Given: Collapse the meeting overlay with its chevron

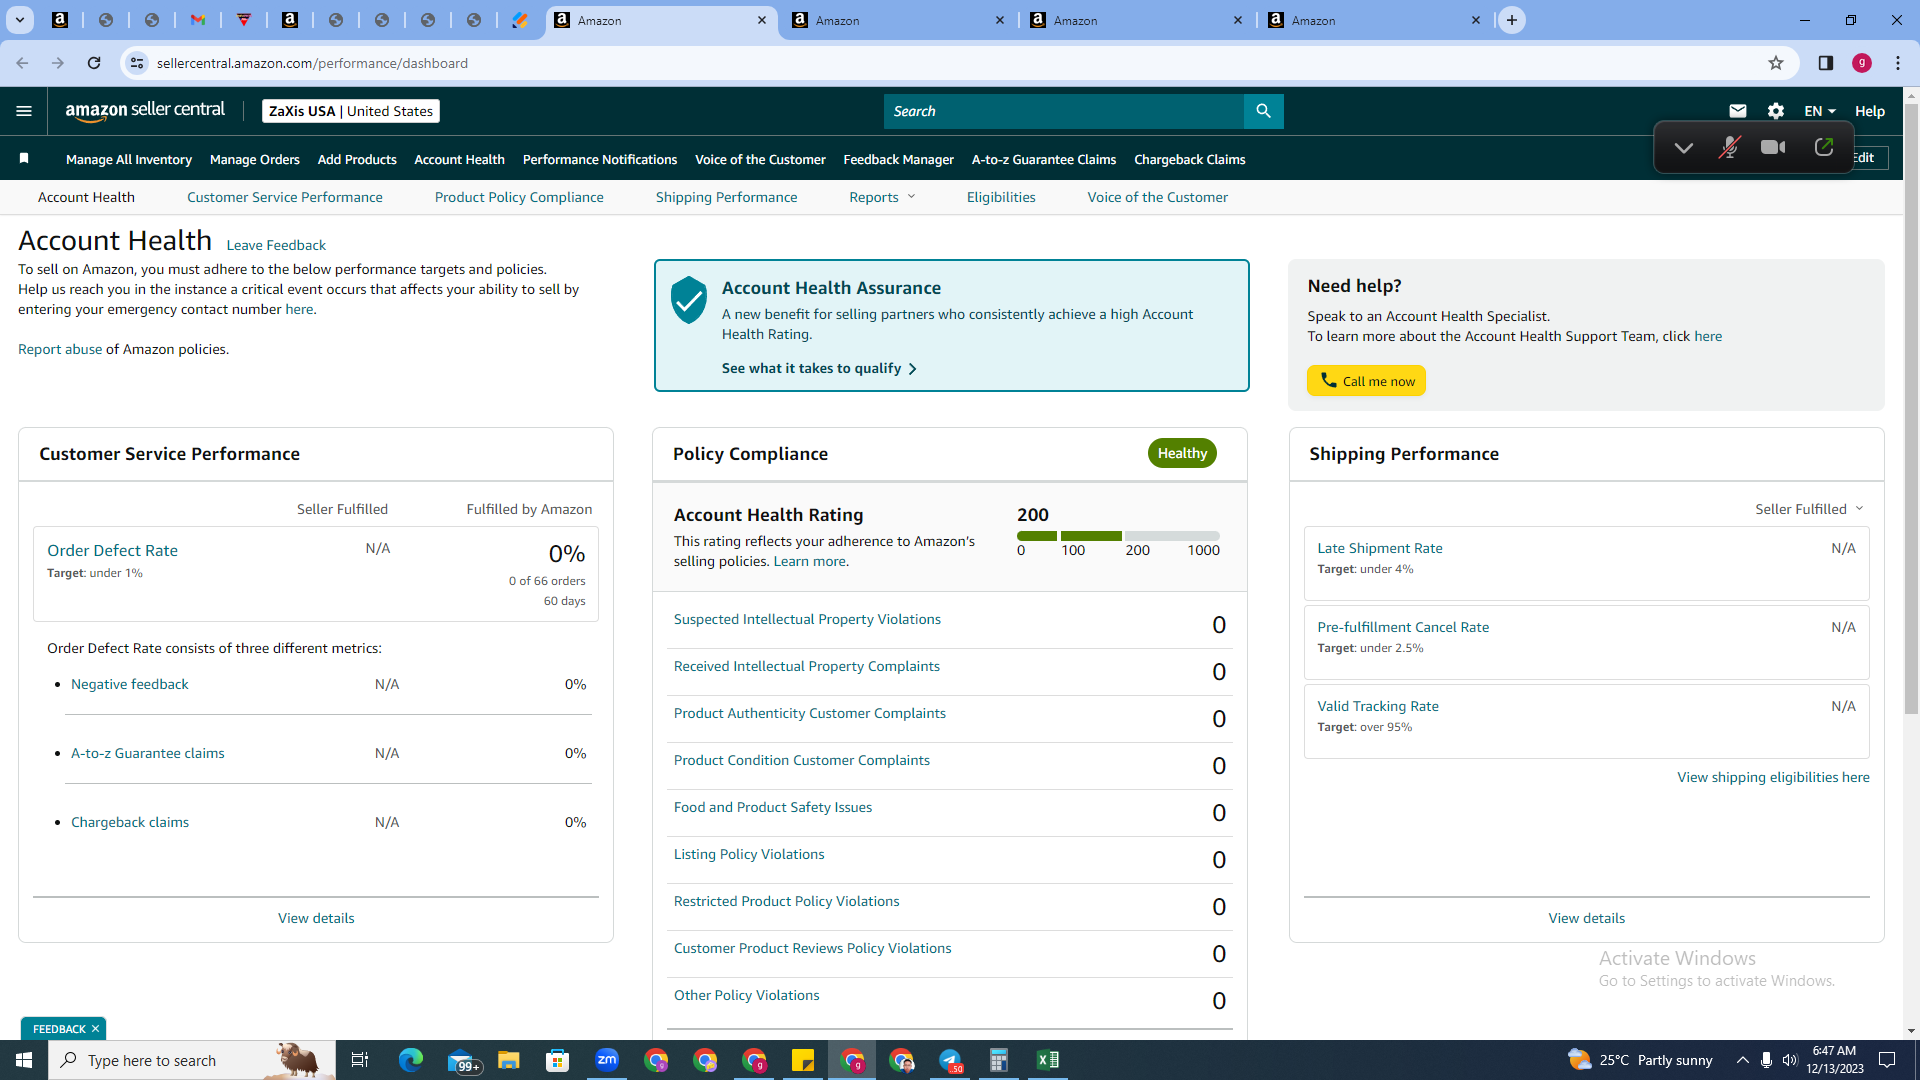Looking at the screenshot, I should [1684, 148].
